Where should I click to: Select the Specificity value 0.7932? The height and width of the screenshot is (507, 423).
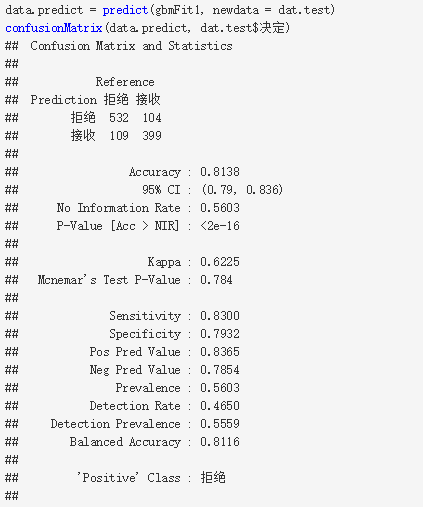220,334
